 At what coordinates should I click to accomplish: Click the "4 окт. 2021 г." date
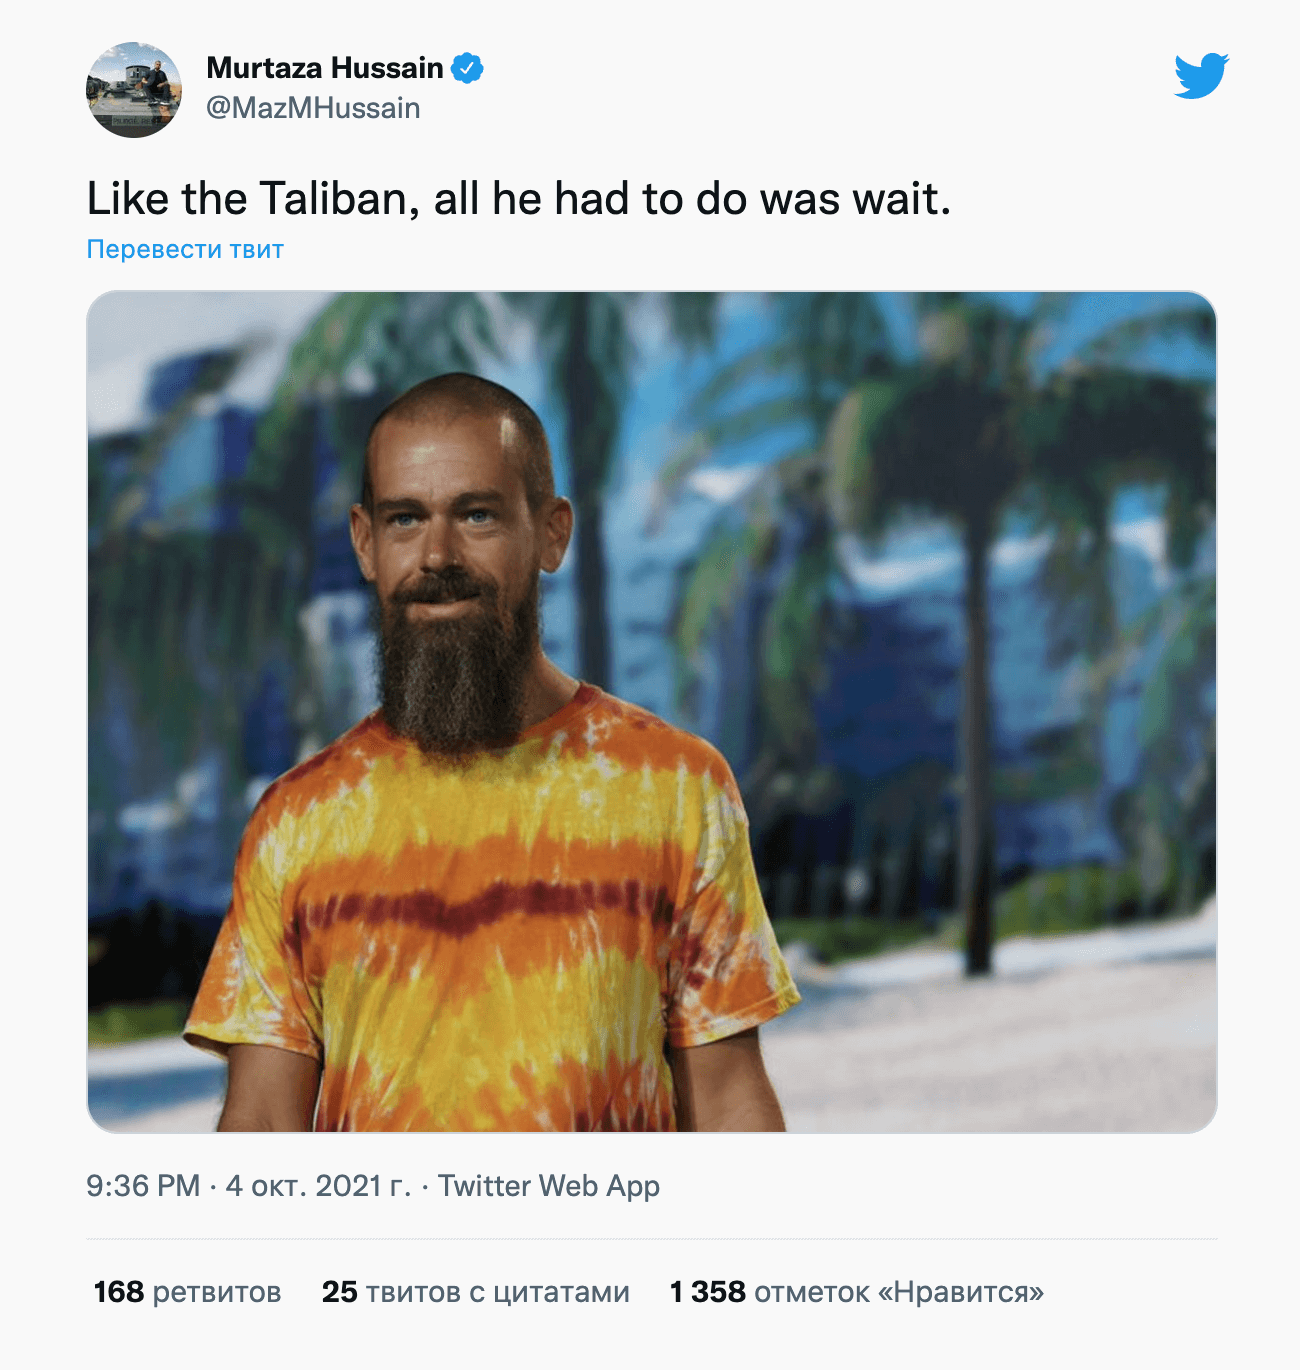point(318,1186)
